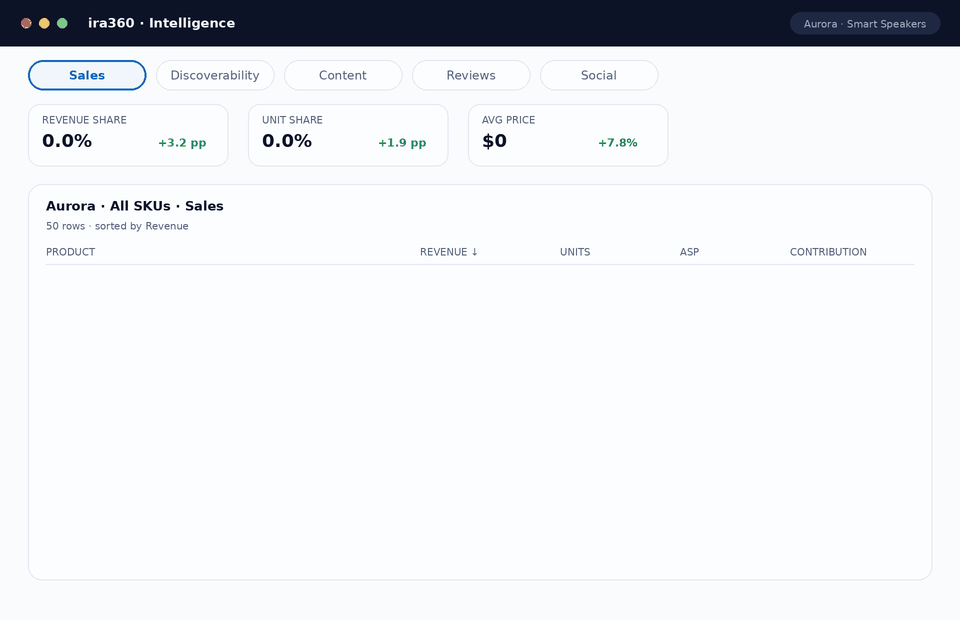
Task: Switch to the Sales tab
Action: point(87,75)
